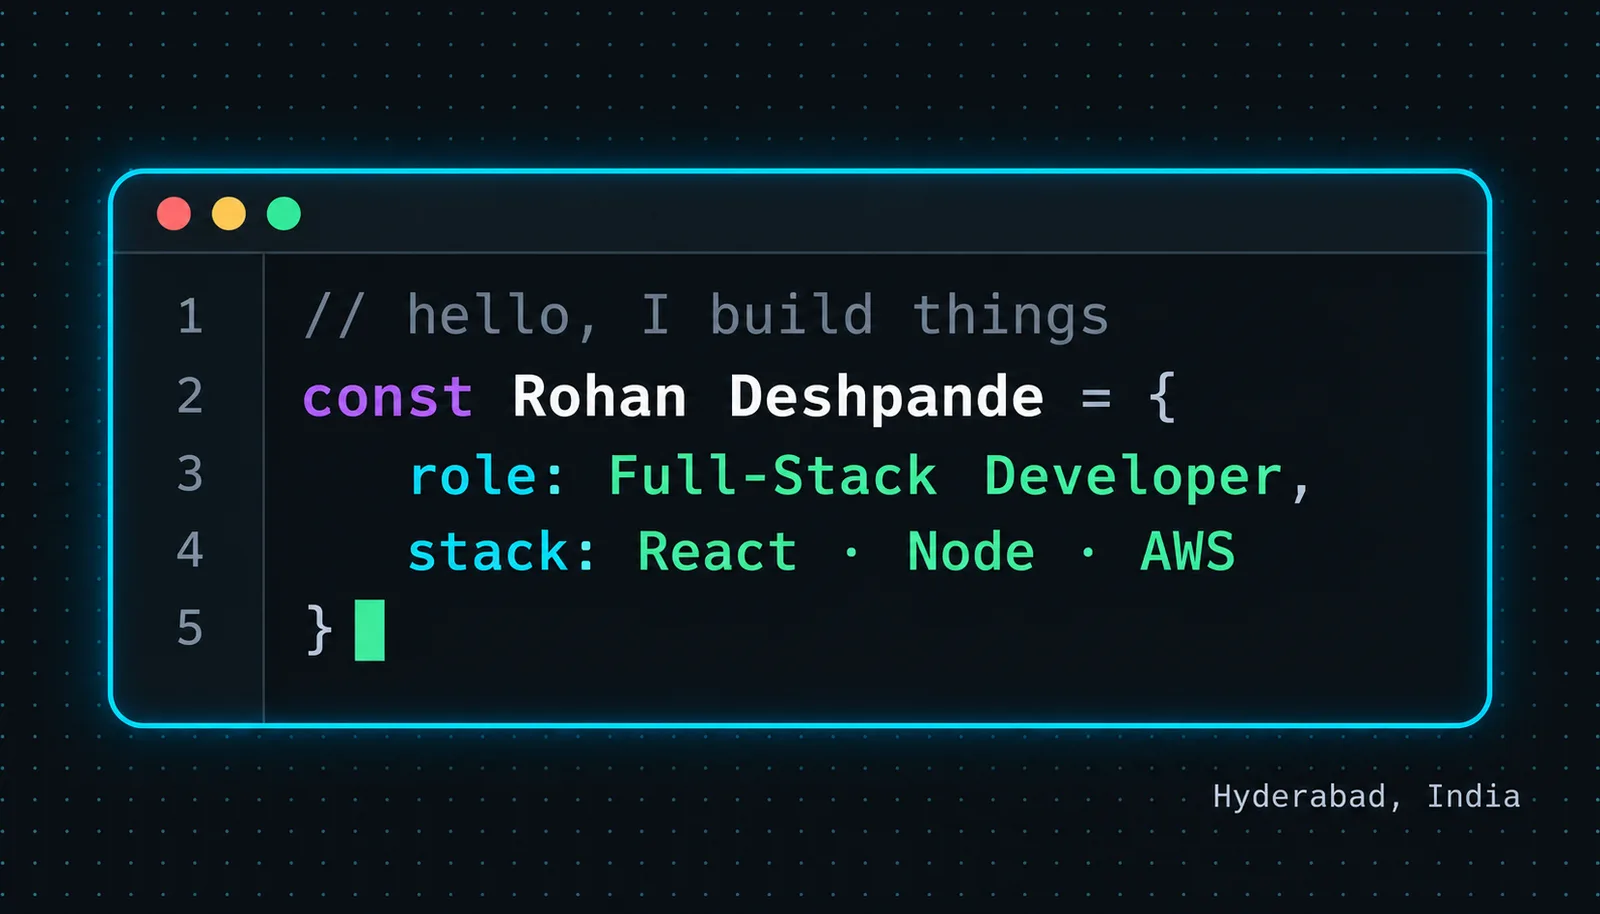Select line number 3 in the gutter
The image size is (1600, 914).
[190, 473]
